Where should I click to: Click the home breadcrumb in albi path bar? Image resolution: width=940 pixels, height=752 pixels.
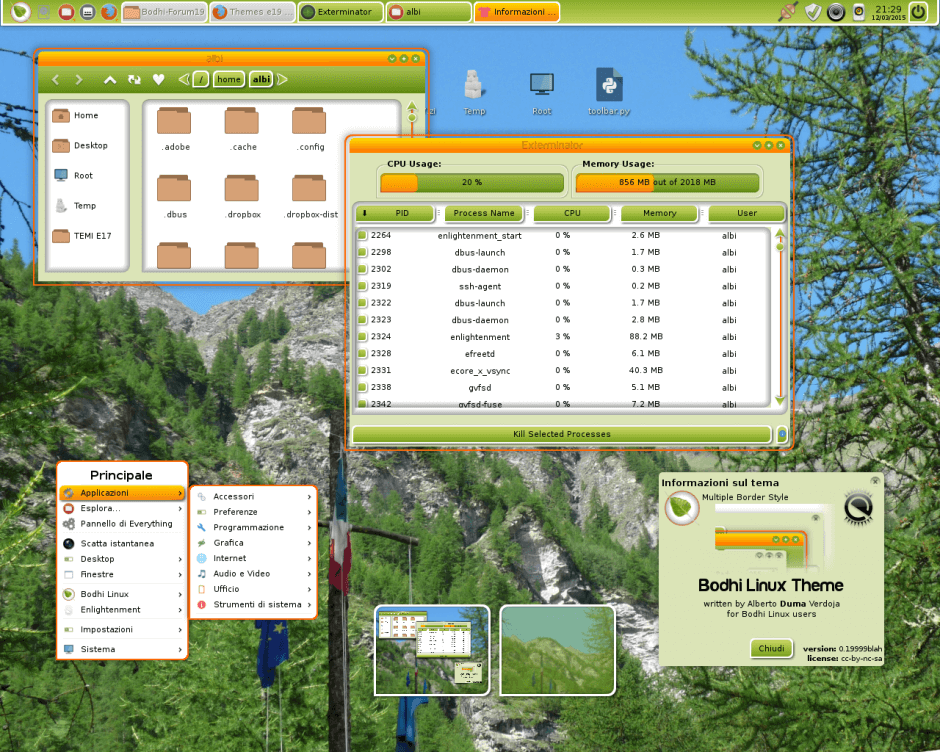[227, 80]
